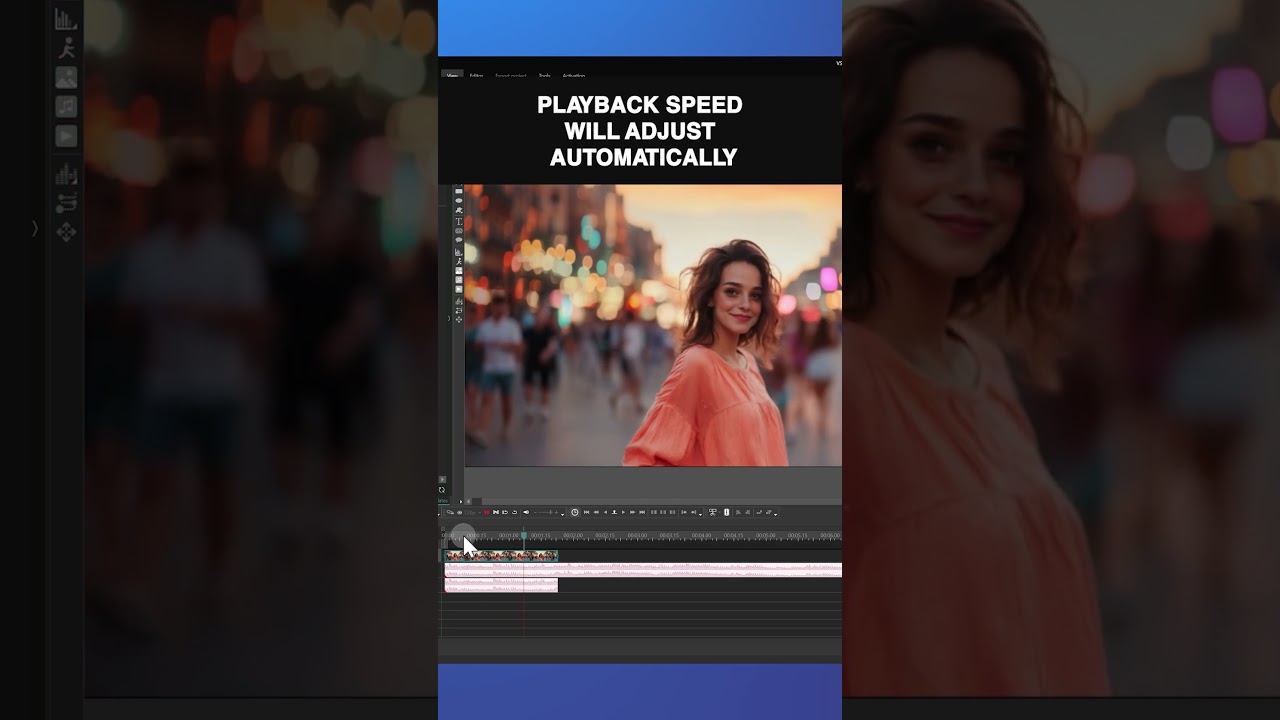Select the video clip thumbnail strip
Image resolution: width=1280 pixels, height=720 pixels.
point(501,555)
